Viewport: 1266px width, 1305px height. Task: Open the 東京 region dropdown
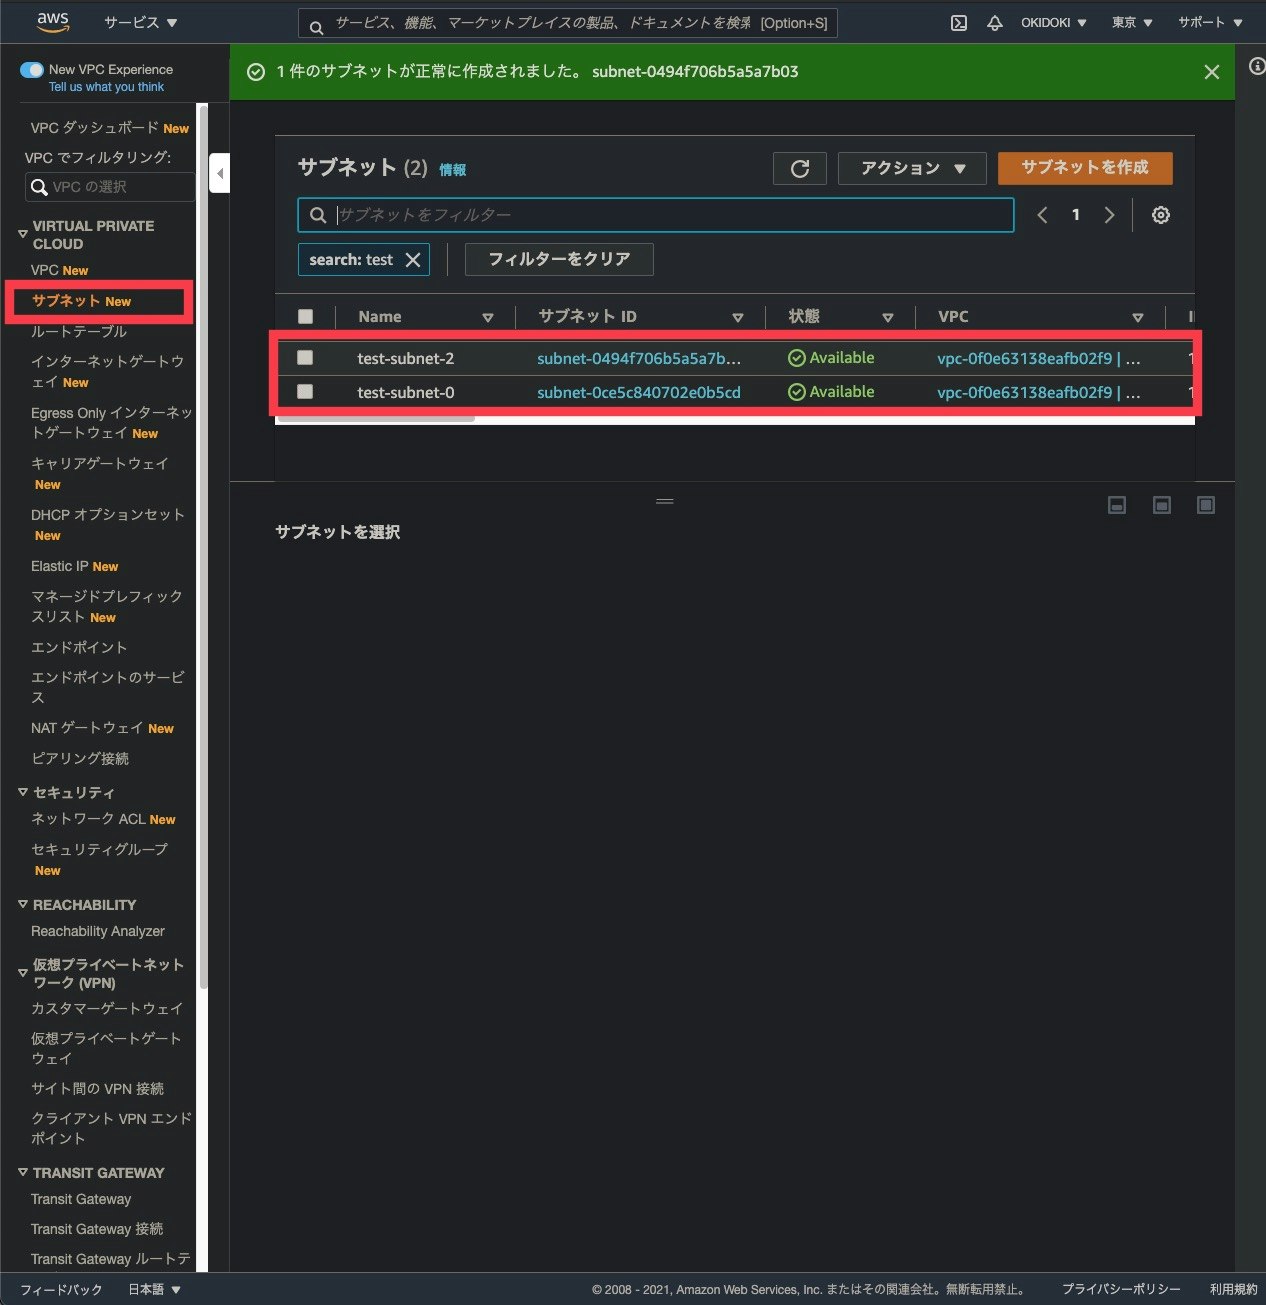[x=1132, y=22]
